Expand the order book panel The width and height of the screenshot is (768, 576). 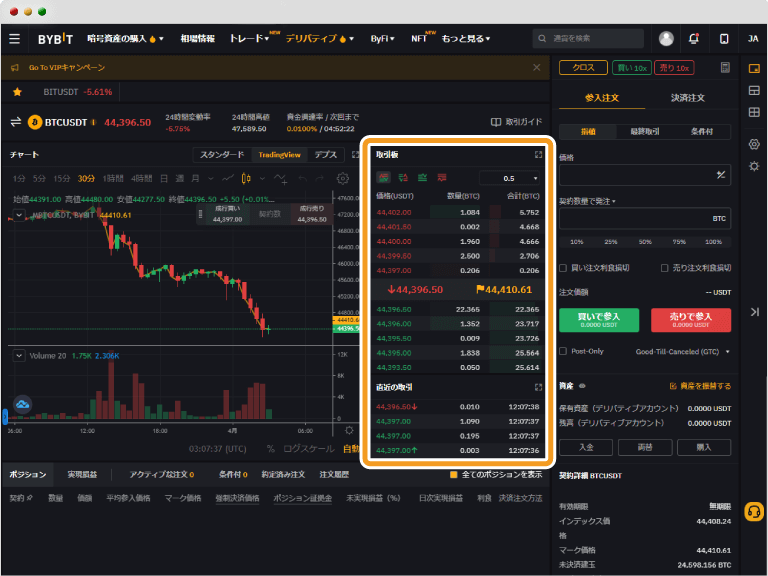[x=538, y=155]
